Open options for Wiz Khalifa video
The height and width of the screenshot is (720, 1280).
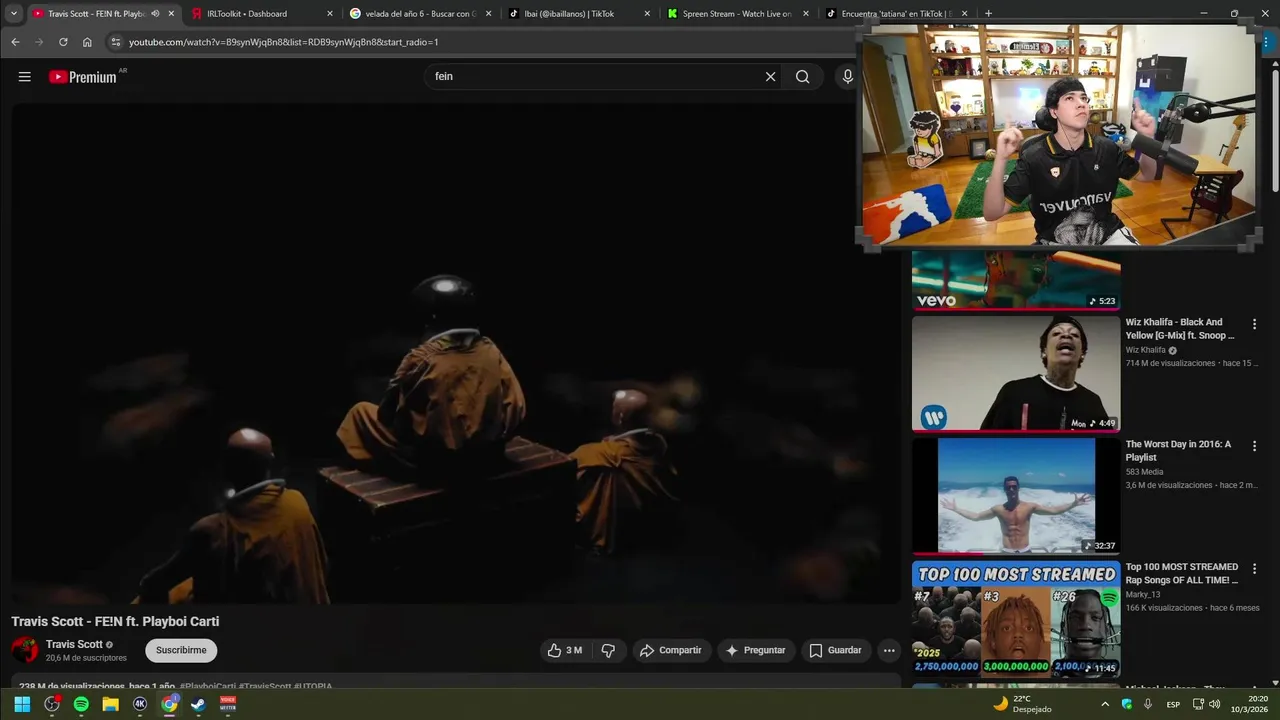[1254, 324]
